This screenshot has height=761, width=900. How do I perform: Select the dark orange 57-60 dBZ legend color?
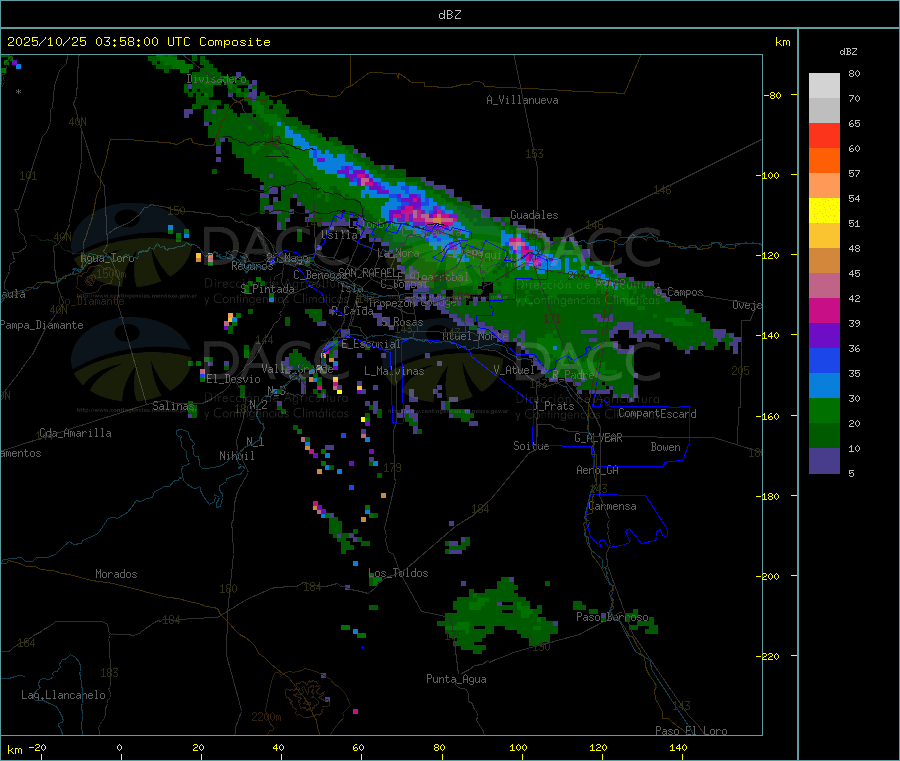[824, 161]
